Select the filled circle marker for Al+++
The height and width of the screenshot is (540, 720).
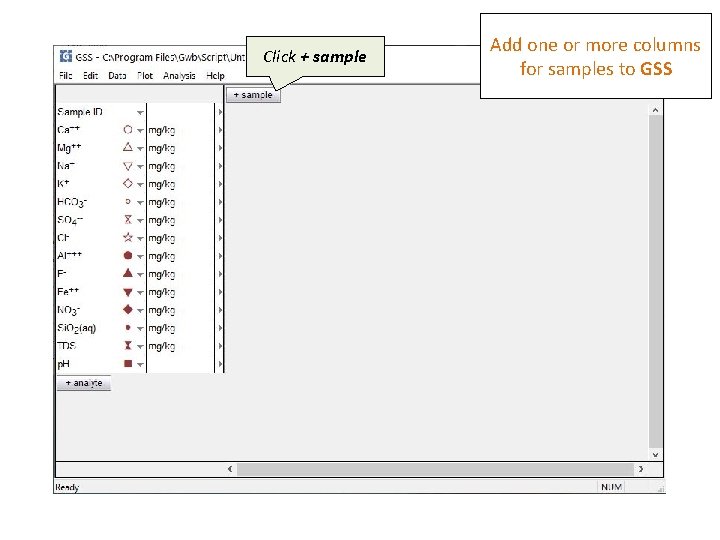tap(128, 255)
